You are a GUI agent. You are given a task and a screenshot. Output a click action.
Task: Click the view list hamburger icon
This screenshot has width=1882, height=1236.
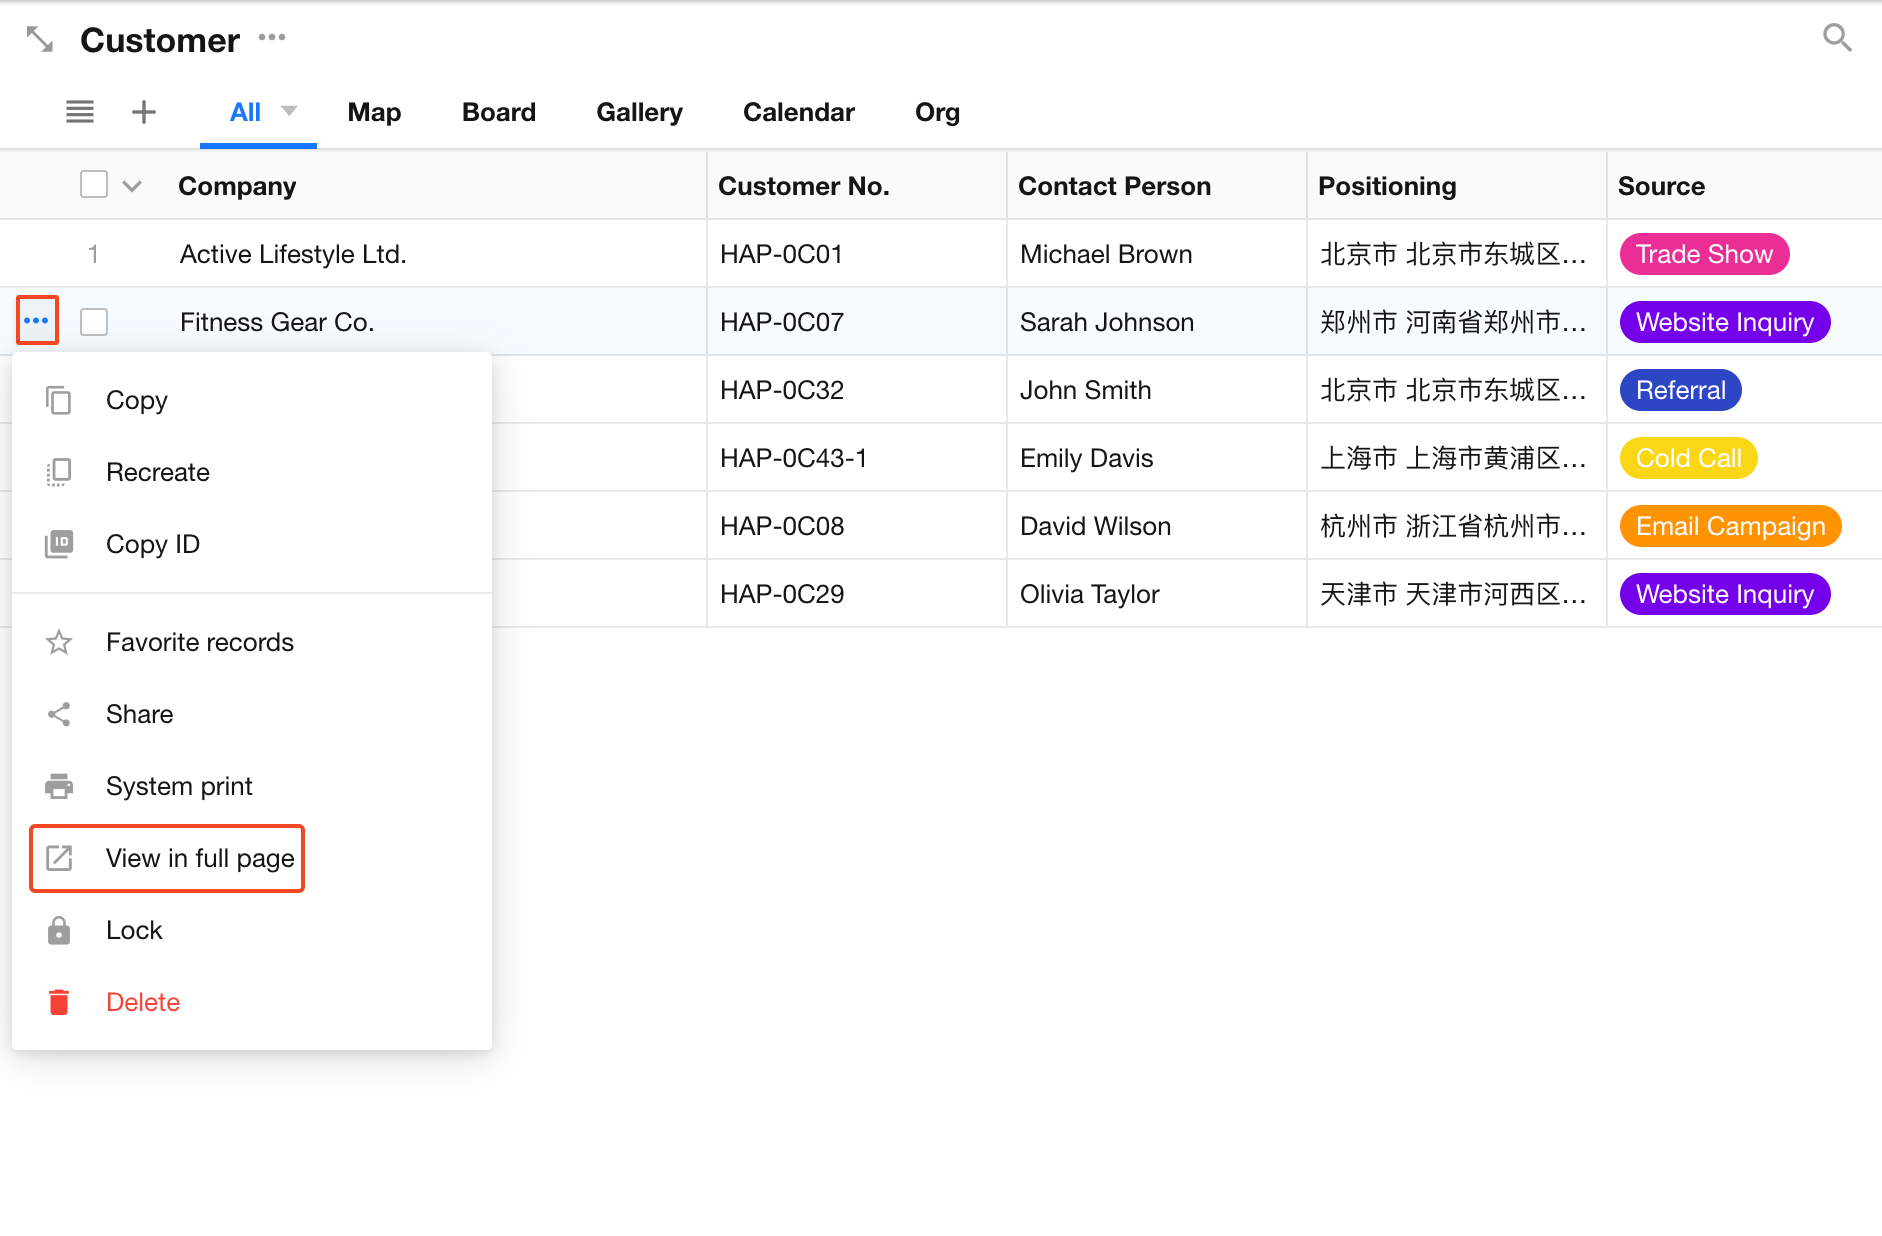click(x=80, y=112)
